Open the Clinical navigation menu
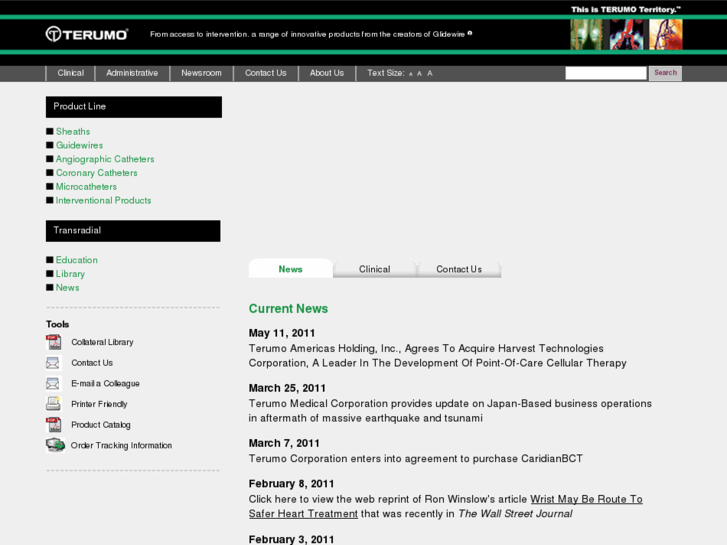This screenshot has height=545, width=727. (x=70, y=73)
